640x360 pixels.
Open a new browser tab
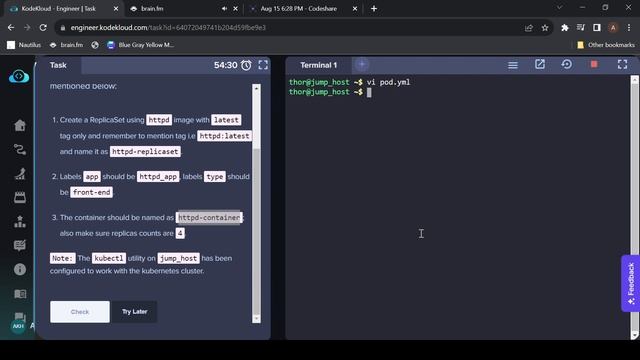click(374, 9)
